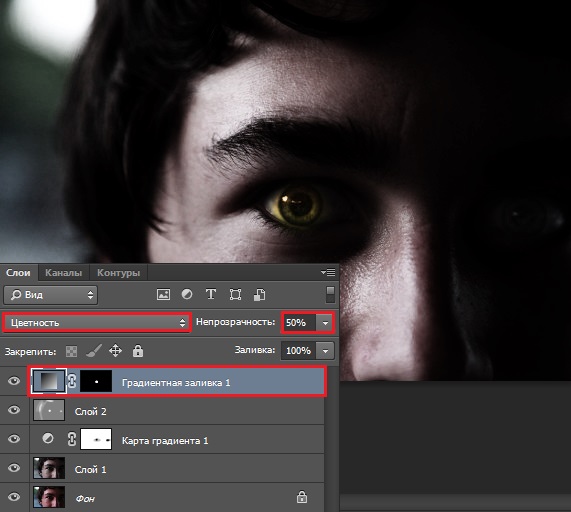Switch to the Слои tab
Screen dimensions: 571x512
[x=18, y=273]
